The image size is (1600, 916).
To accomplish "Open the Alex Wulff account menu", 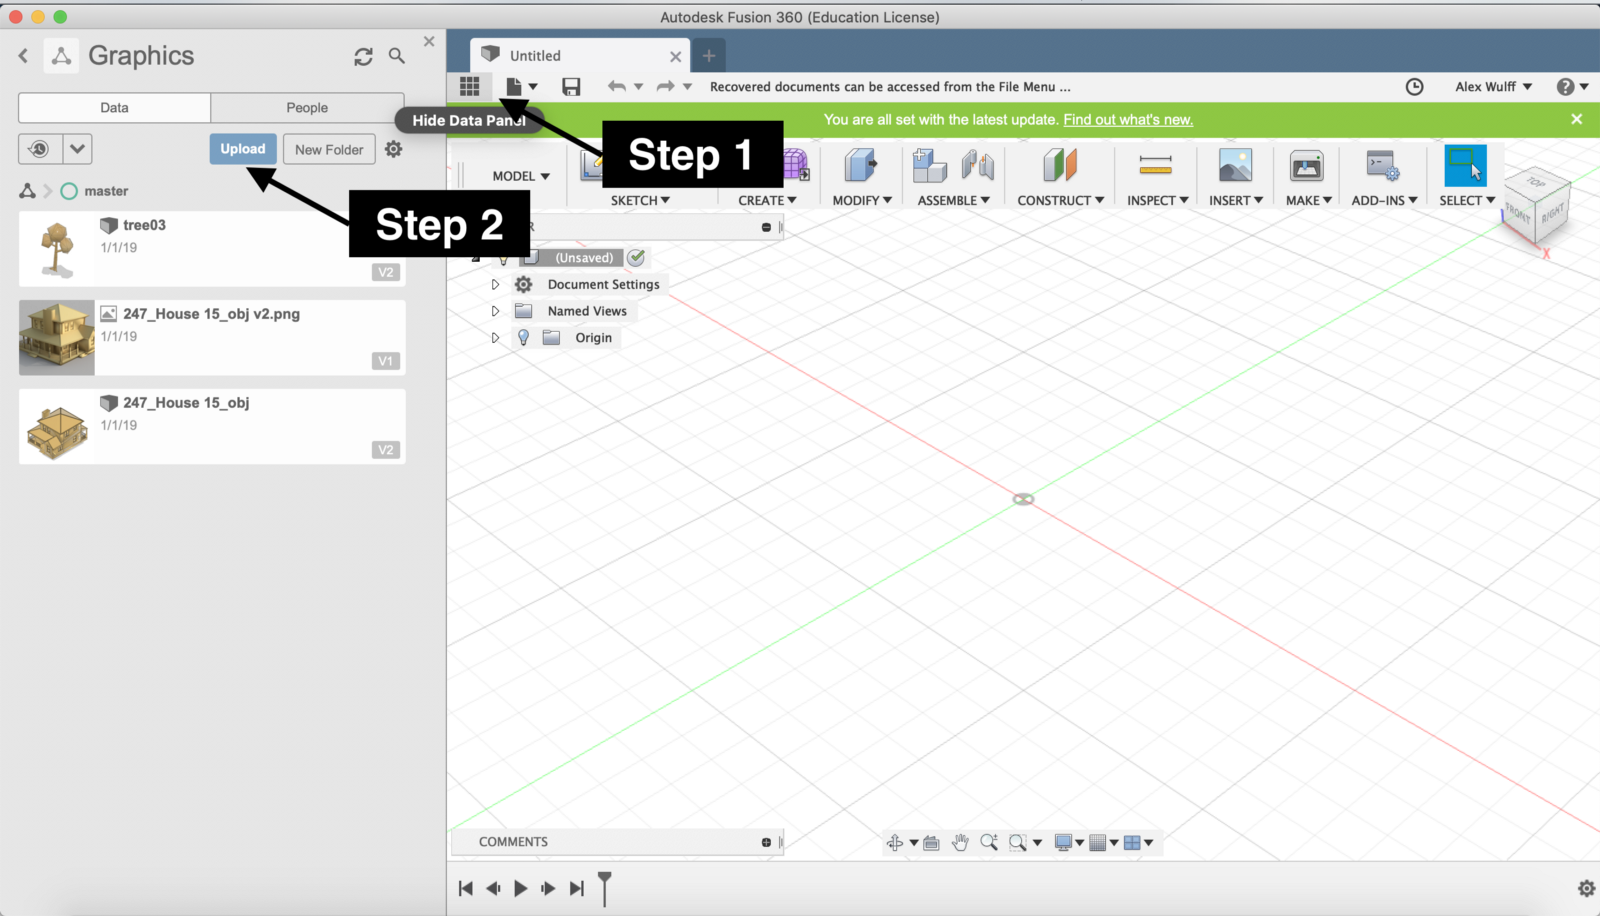I will (x=1493, y=87).
